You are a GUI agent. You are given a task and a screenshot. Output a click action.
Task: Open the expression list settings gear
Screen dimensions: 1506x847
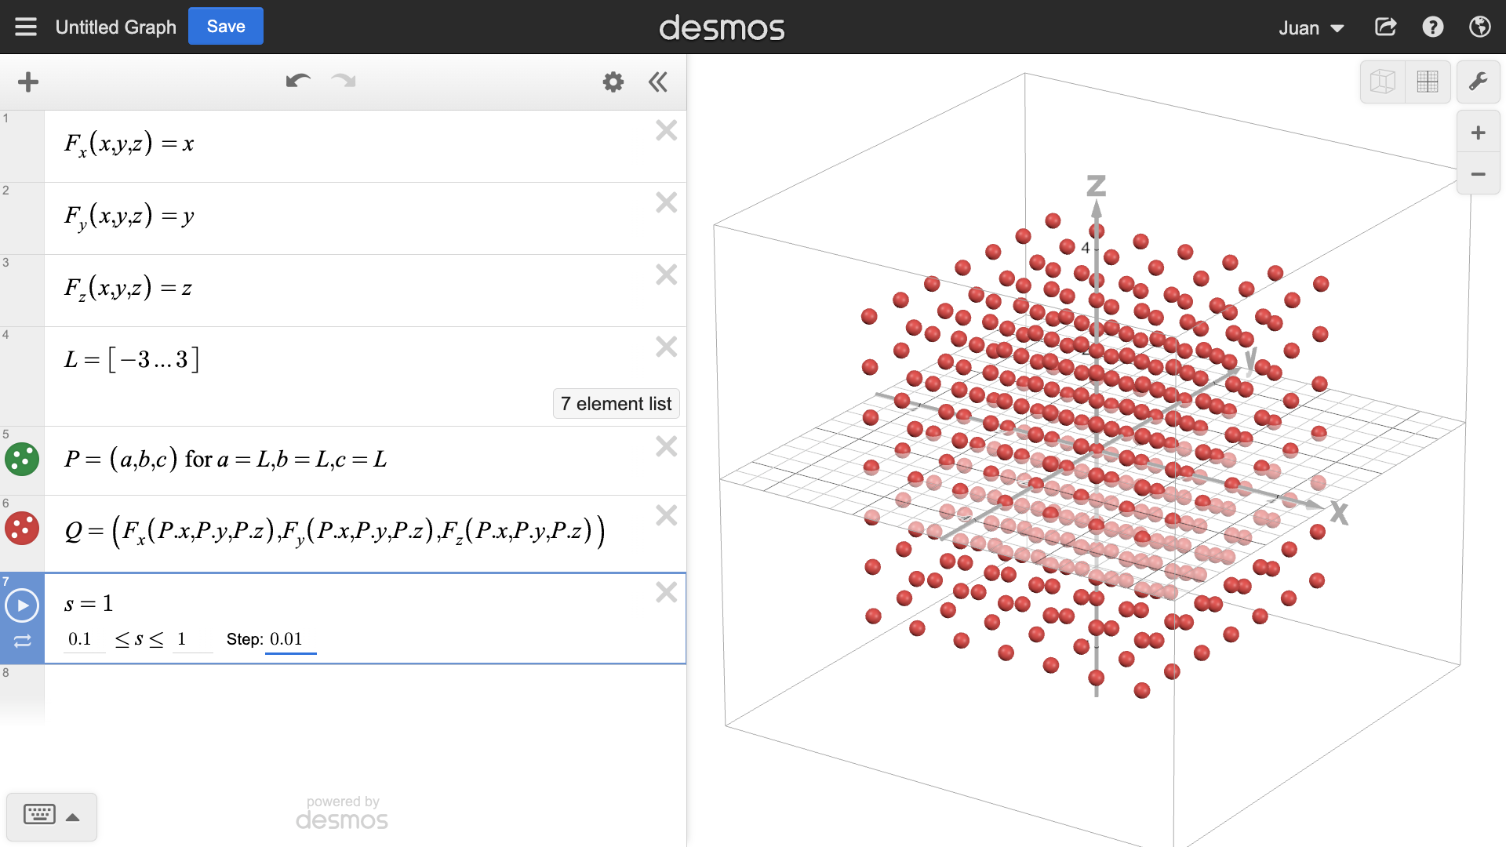[x=613, y=82]
